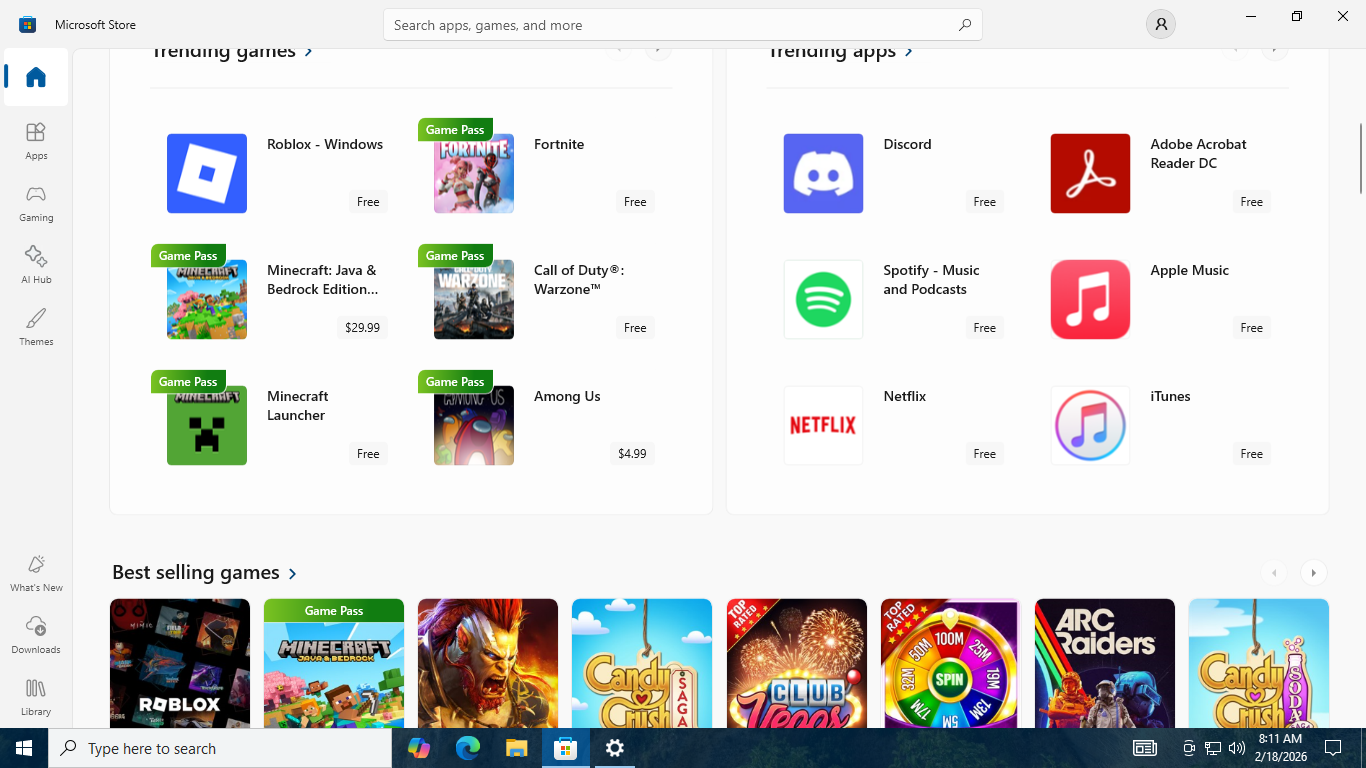Click the Free button for iTunes
This screenshot has width=1366, height=768.
pyautogui.click(x=1252, y=453)
